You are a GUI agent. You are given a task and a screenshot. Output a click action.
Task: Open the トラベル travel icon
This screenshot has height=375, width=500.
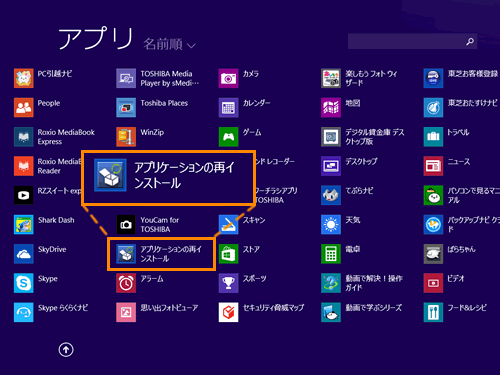433,137
